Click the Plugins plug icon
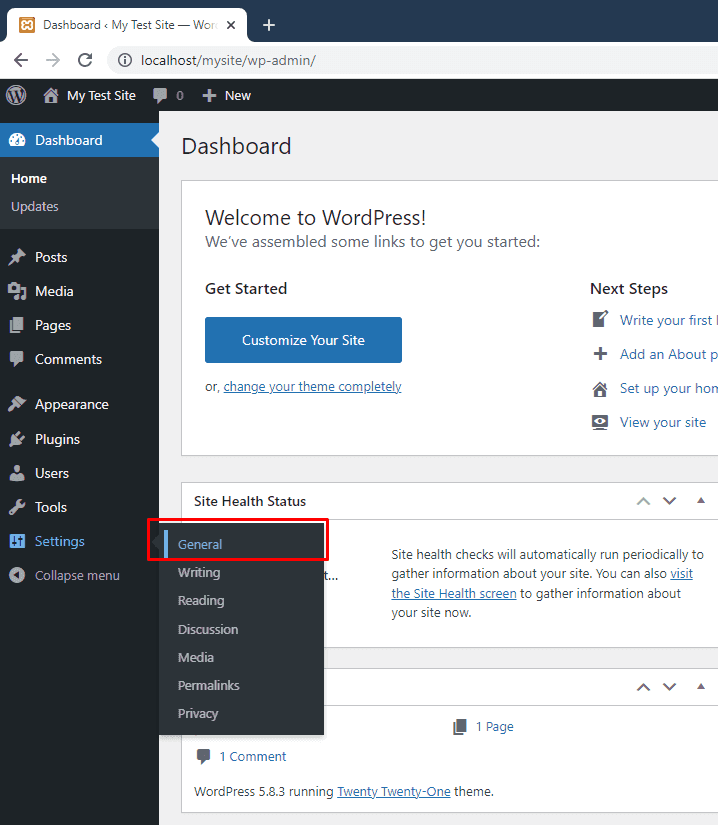 [x=17, y=439]
